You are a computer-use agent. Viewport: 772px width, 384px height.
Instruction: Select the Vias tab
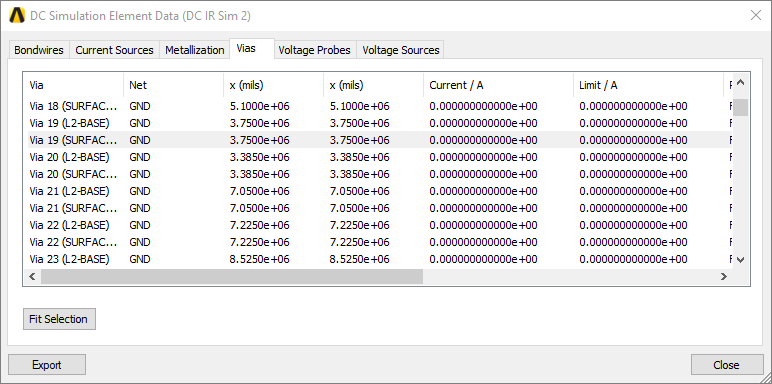coord(252,49)
